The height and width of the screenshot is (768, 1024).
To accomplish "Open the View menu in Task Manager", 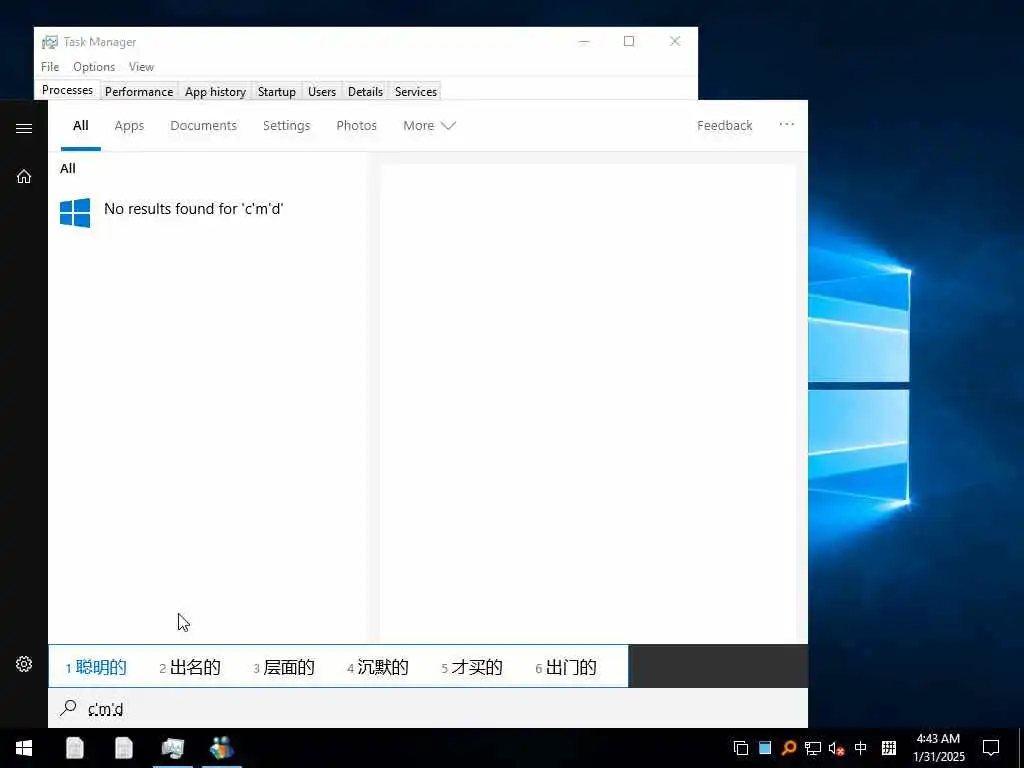I will 141,67.
